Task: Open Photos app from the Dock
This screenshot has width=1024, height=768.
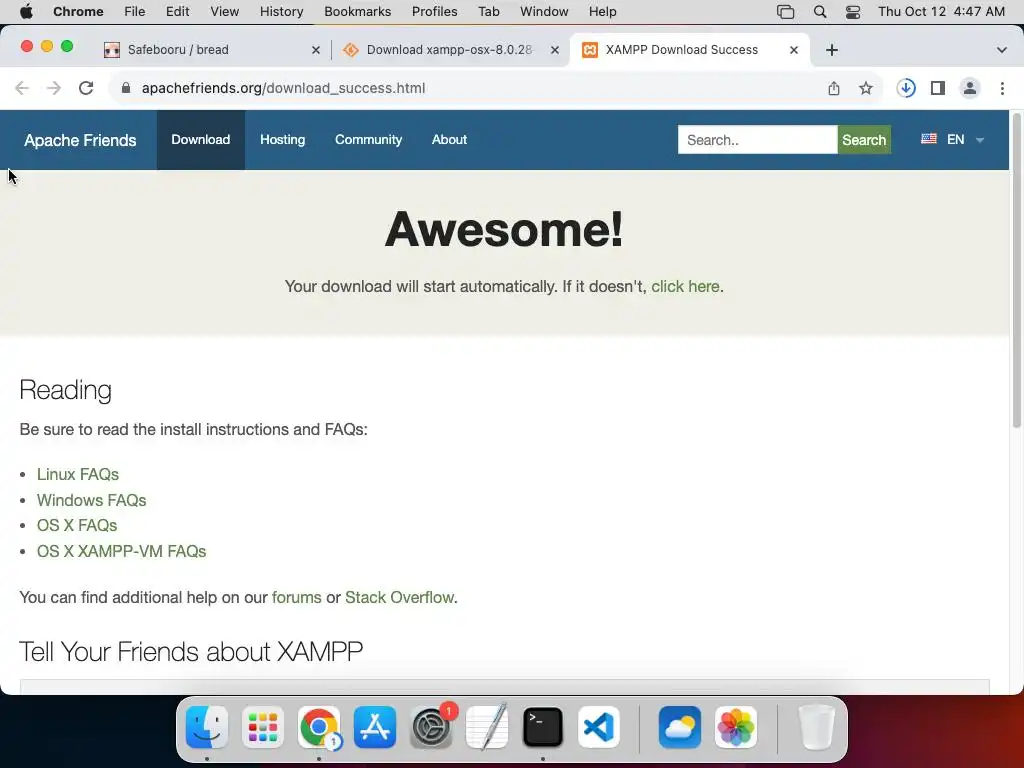Action: tap(736, 727)
